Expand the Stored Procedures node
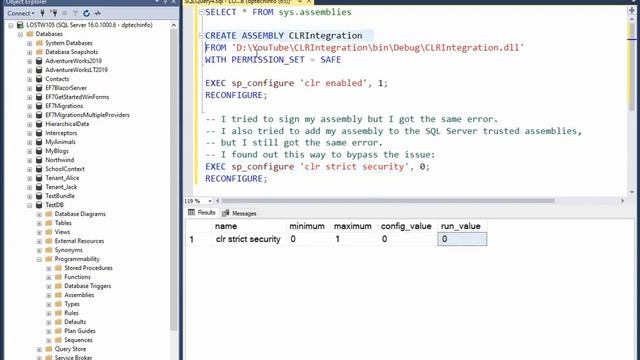This screenshot has height=360, width=640. coord(49,268)
